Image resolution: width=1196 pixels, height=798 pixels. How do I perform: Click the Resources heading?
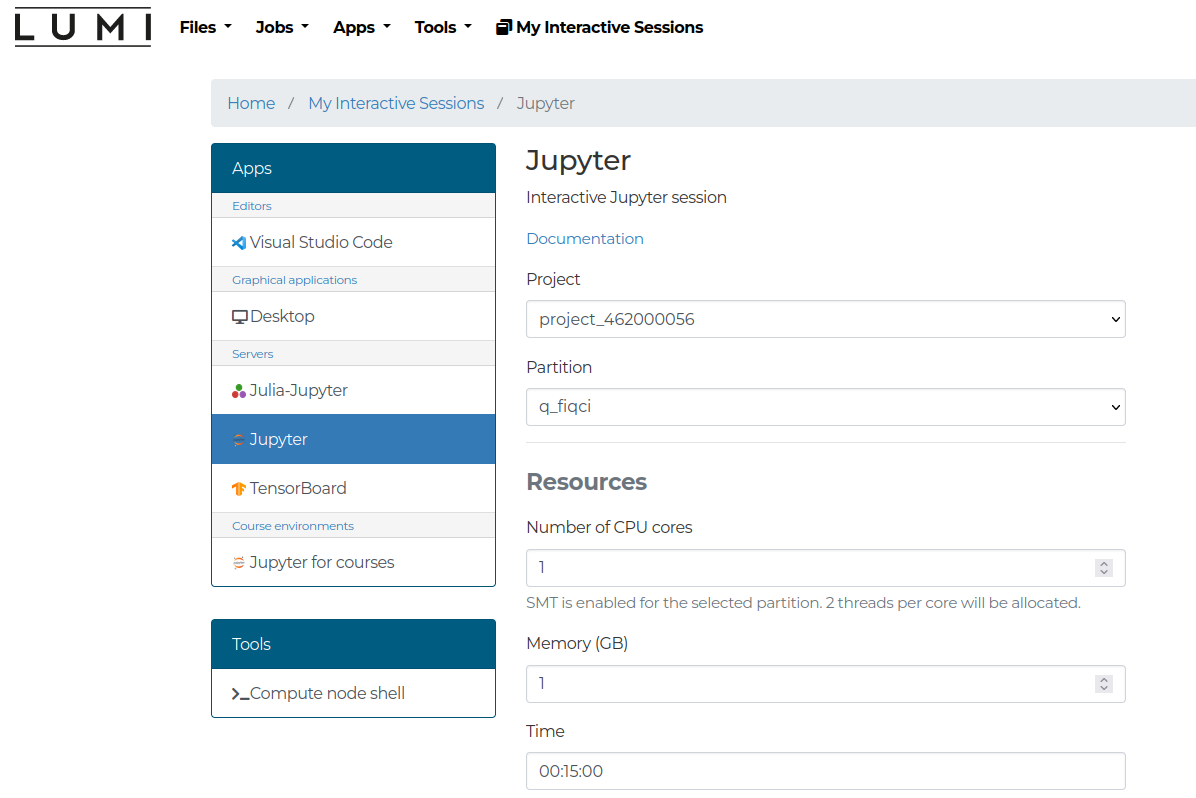coord(587,482)
